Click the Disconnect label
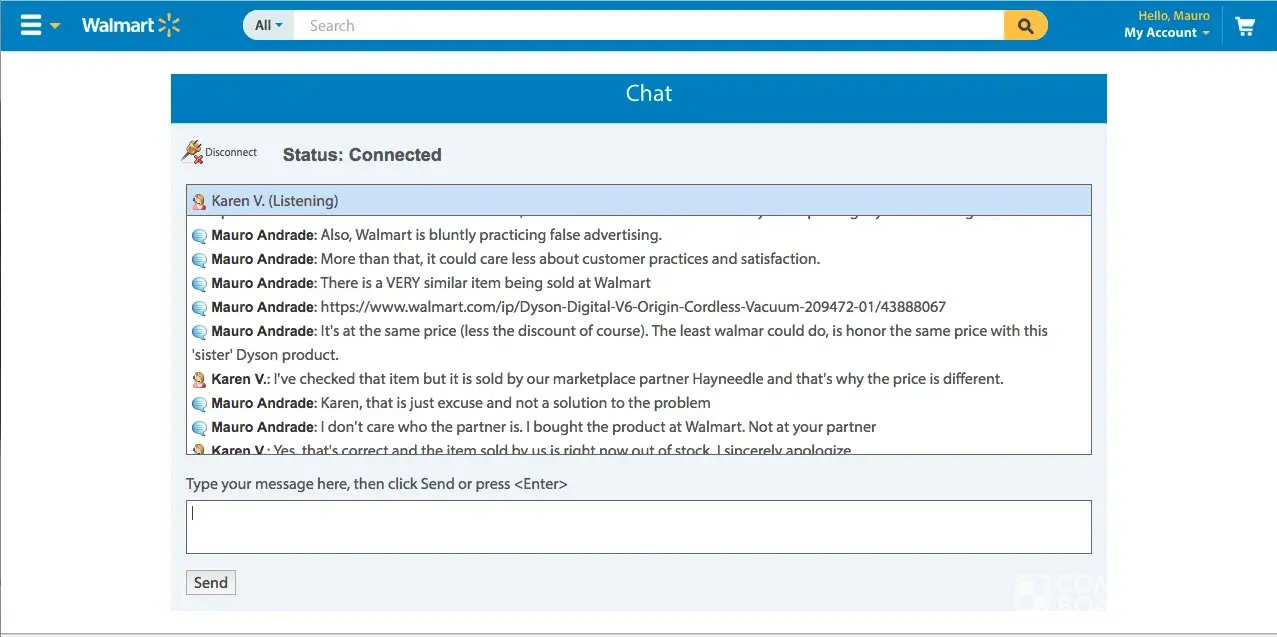The image size is (1277, 637). (x=231, y=152)
